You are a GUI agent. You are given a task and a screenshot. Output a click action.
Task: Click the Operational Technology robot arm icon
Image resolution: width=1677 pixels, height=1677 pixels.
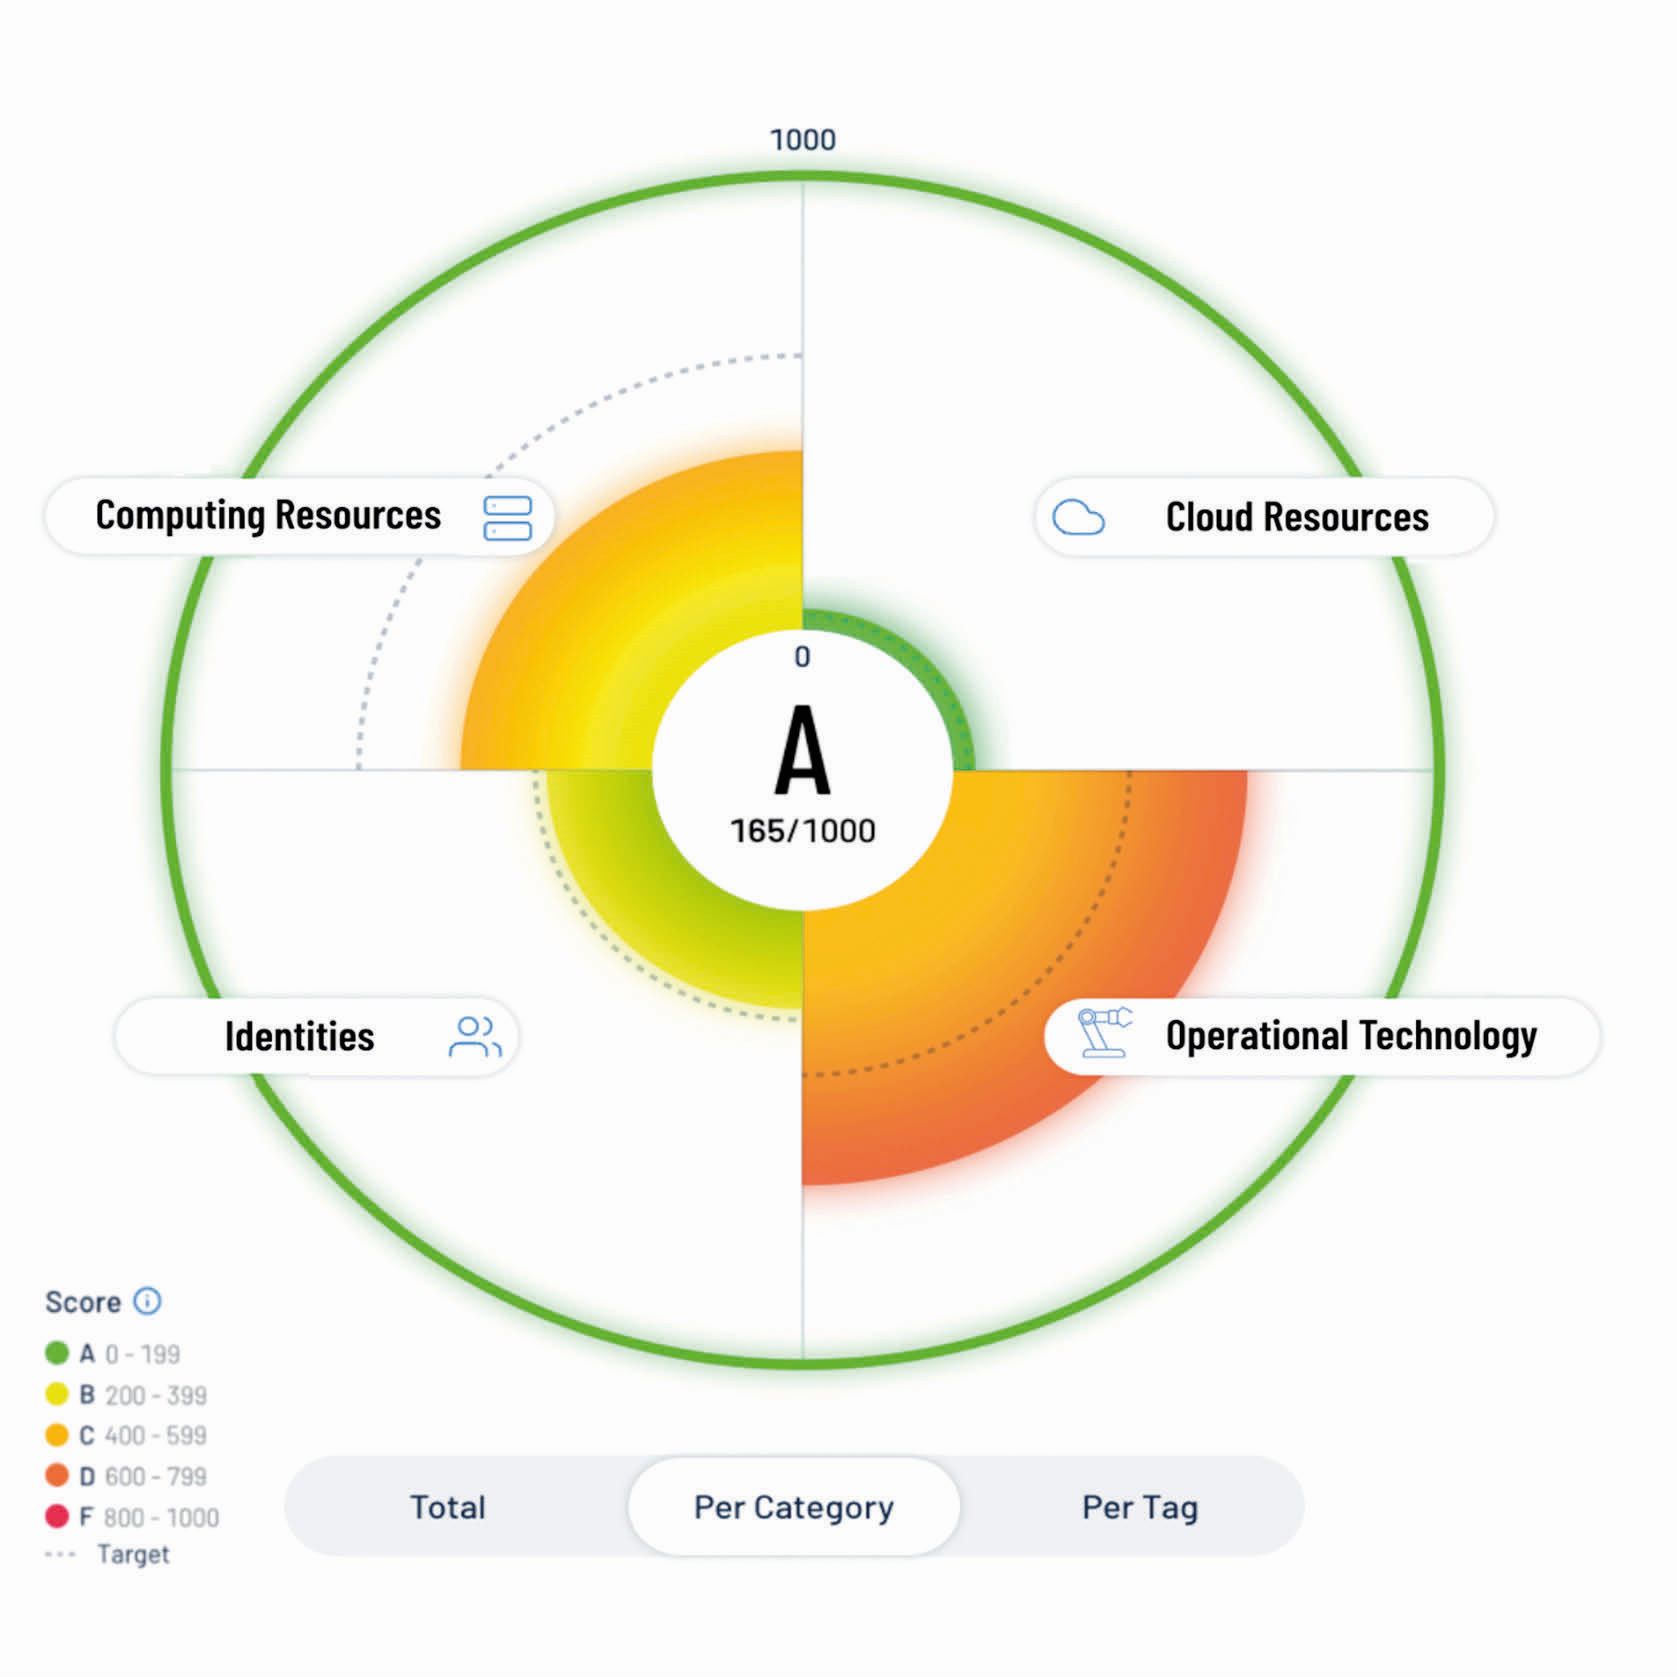point(1103,1033)
